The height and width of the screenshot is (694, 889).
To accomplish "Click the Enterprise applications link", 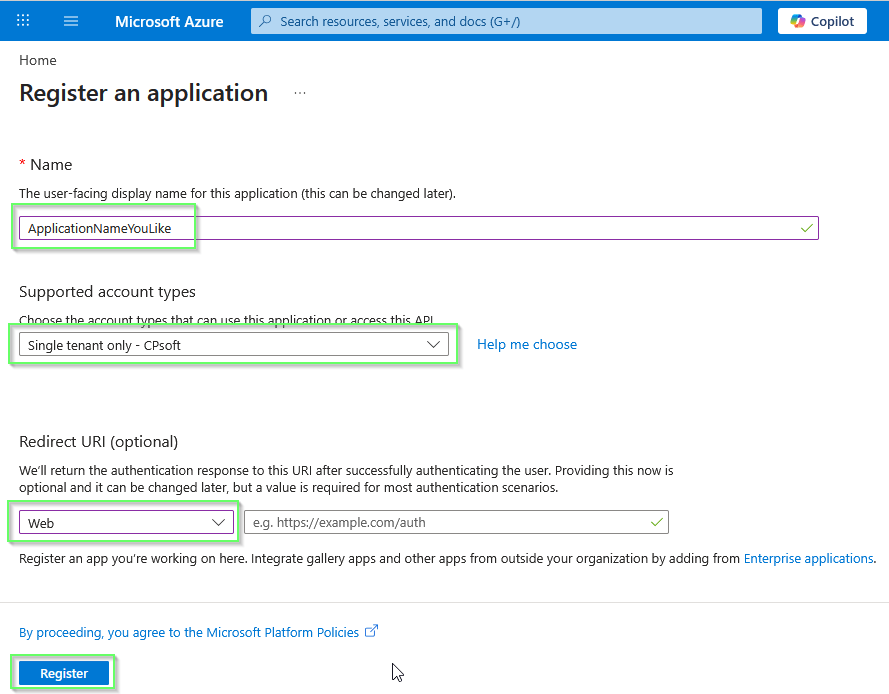I will (808, 558).
